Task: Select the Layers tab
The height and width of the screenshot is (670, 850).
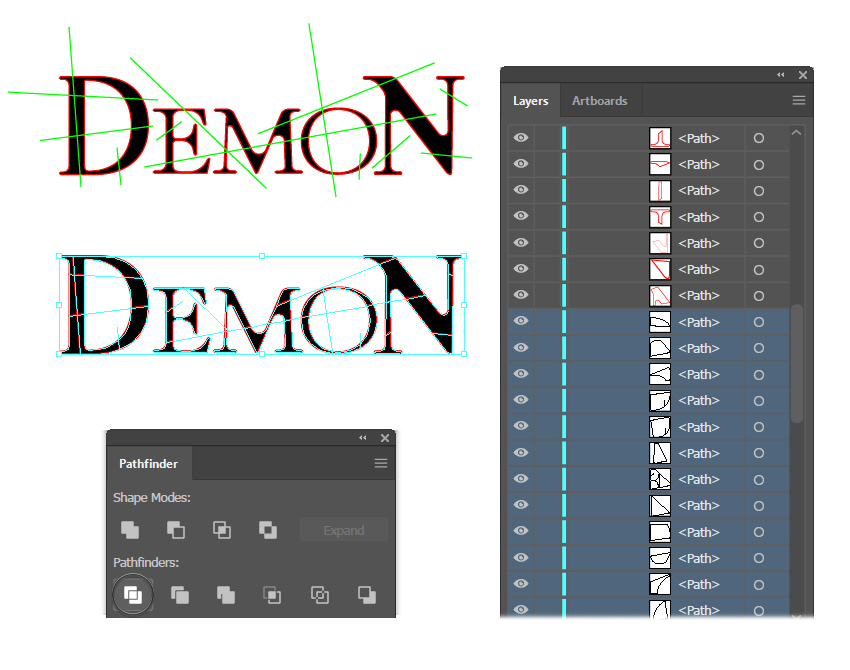Action: pos(530,101)
